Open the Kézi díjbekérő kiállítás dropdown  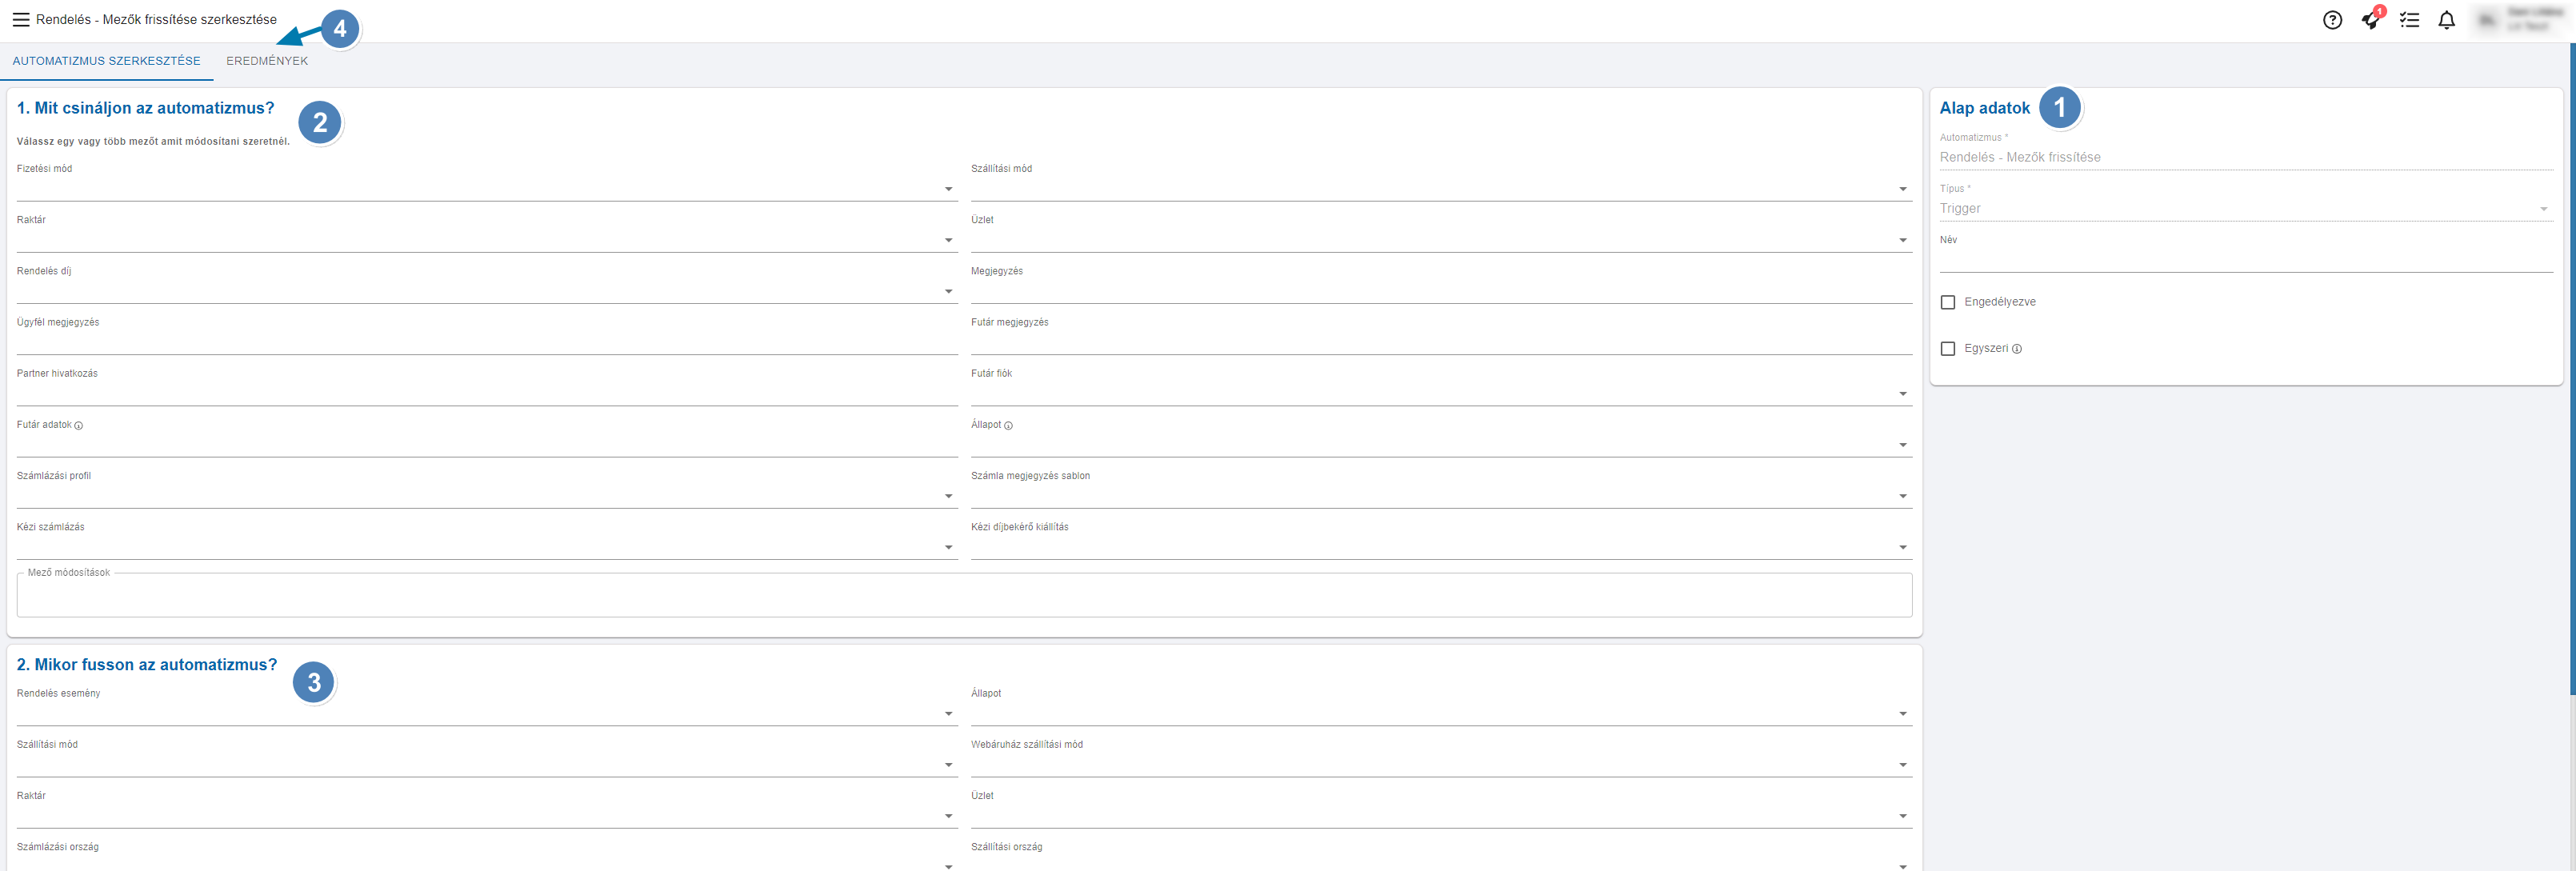[1902, 547]
